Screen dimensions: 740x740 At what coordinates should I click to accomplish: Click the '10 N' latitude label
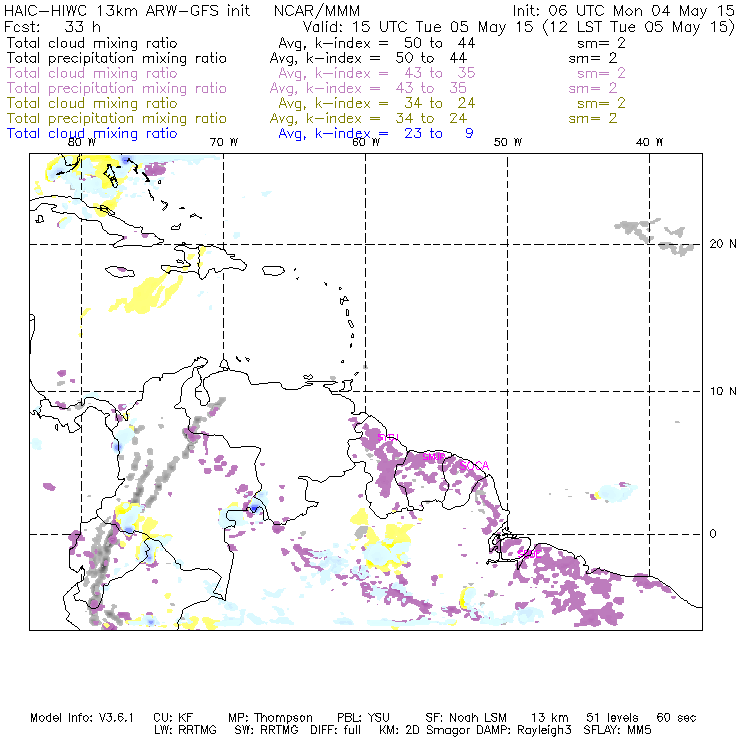click(723, 391)
